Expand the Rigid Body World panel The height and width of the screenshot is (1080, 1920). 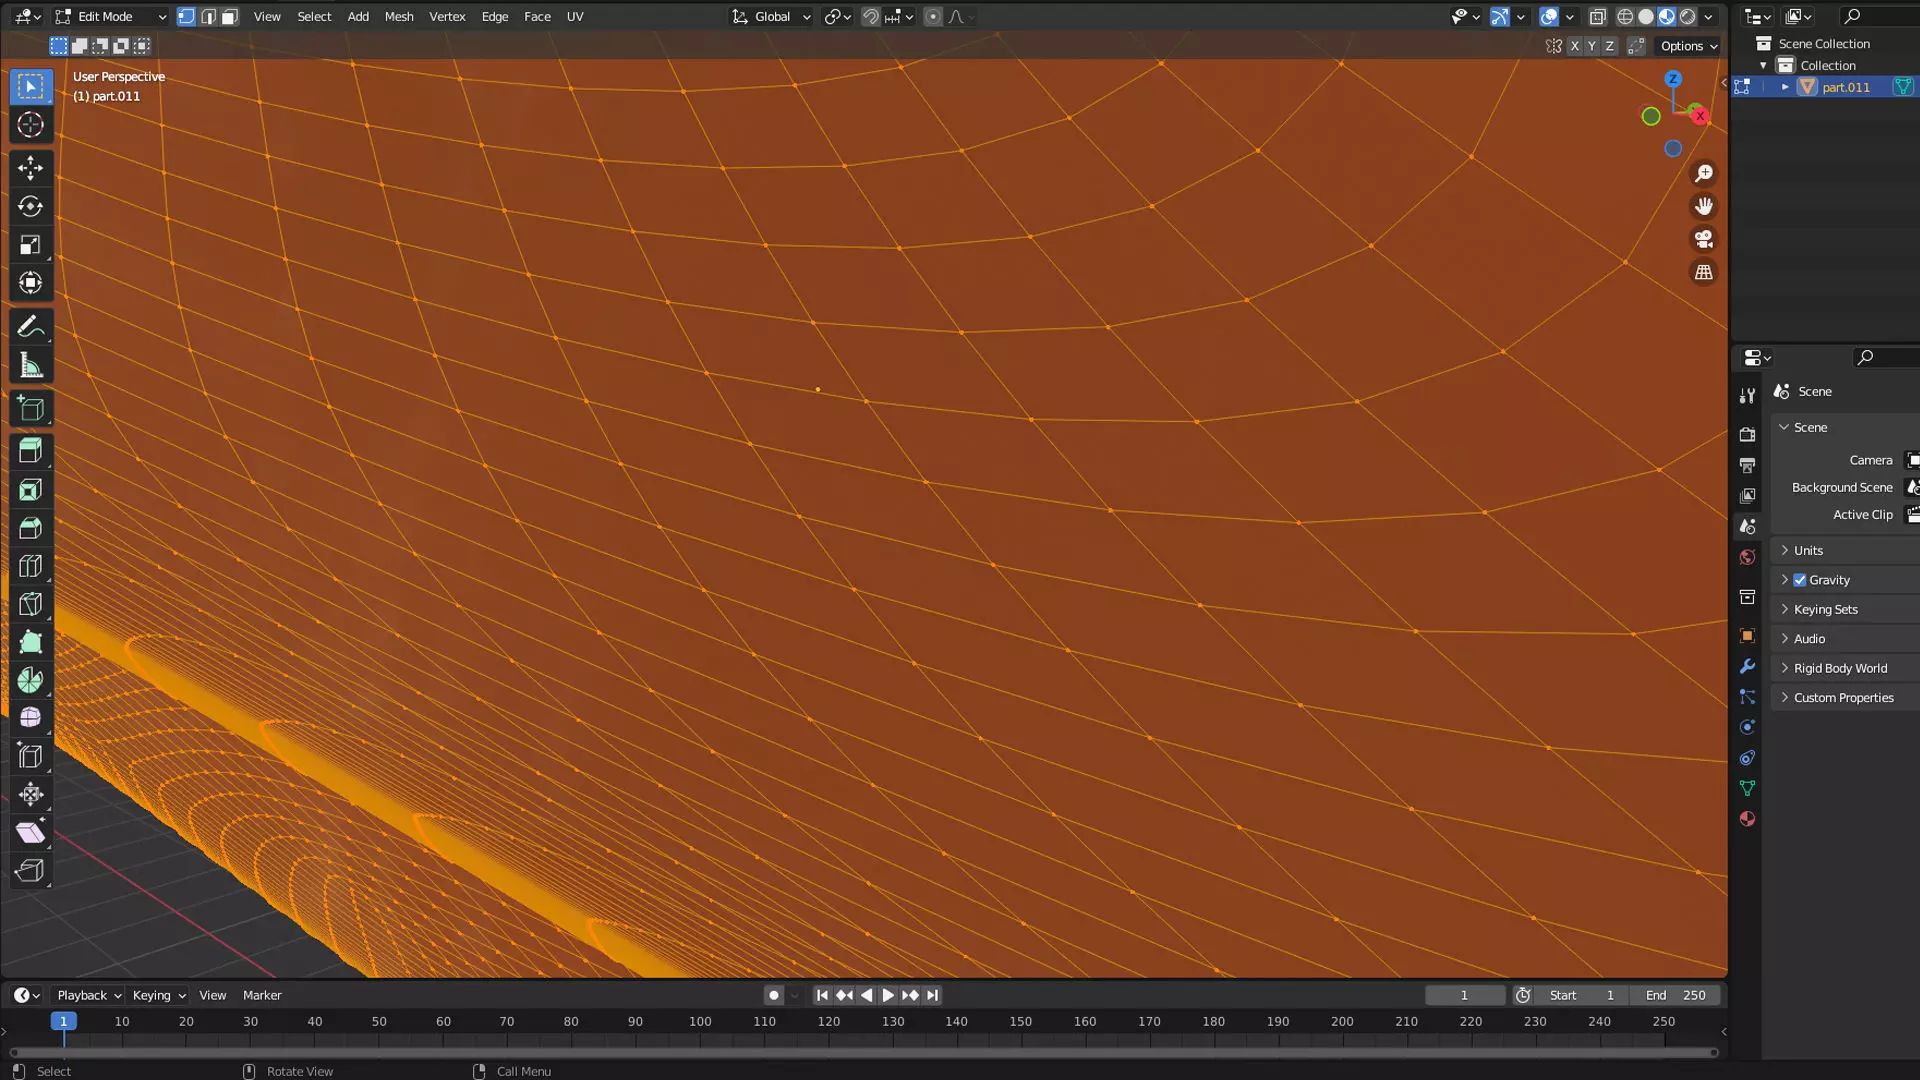[x=1839, y=668]
